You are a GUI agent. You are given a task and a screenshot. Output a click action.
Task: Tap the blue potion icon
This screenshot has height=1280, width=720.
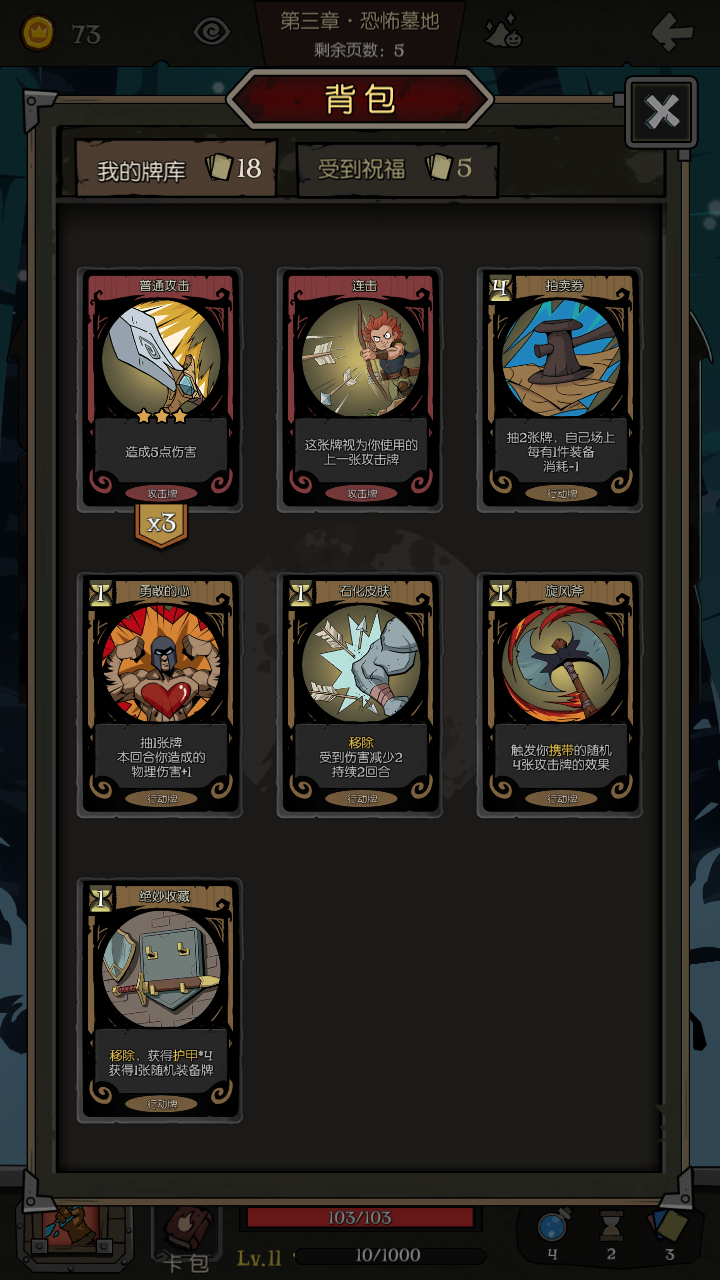point(552,1226)
